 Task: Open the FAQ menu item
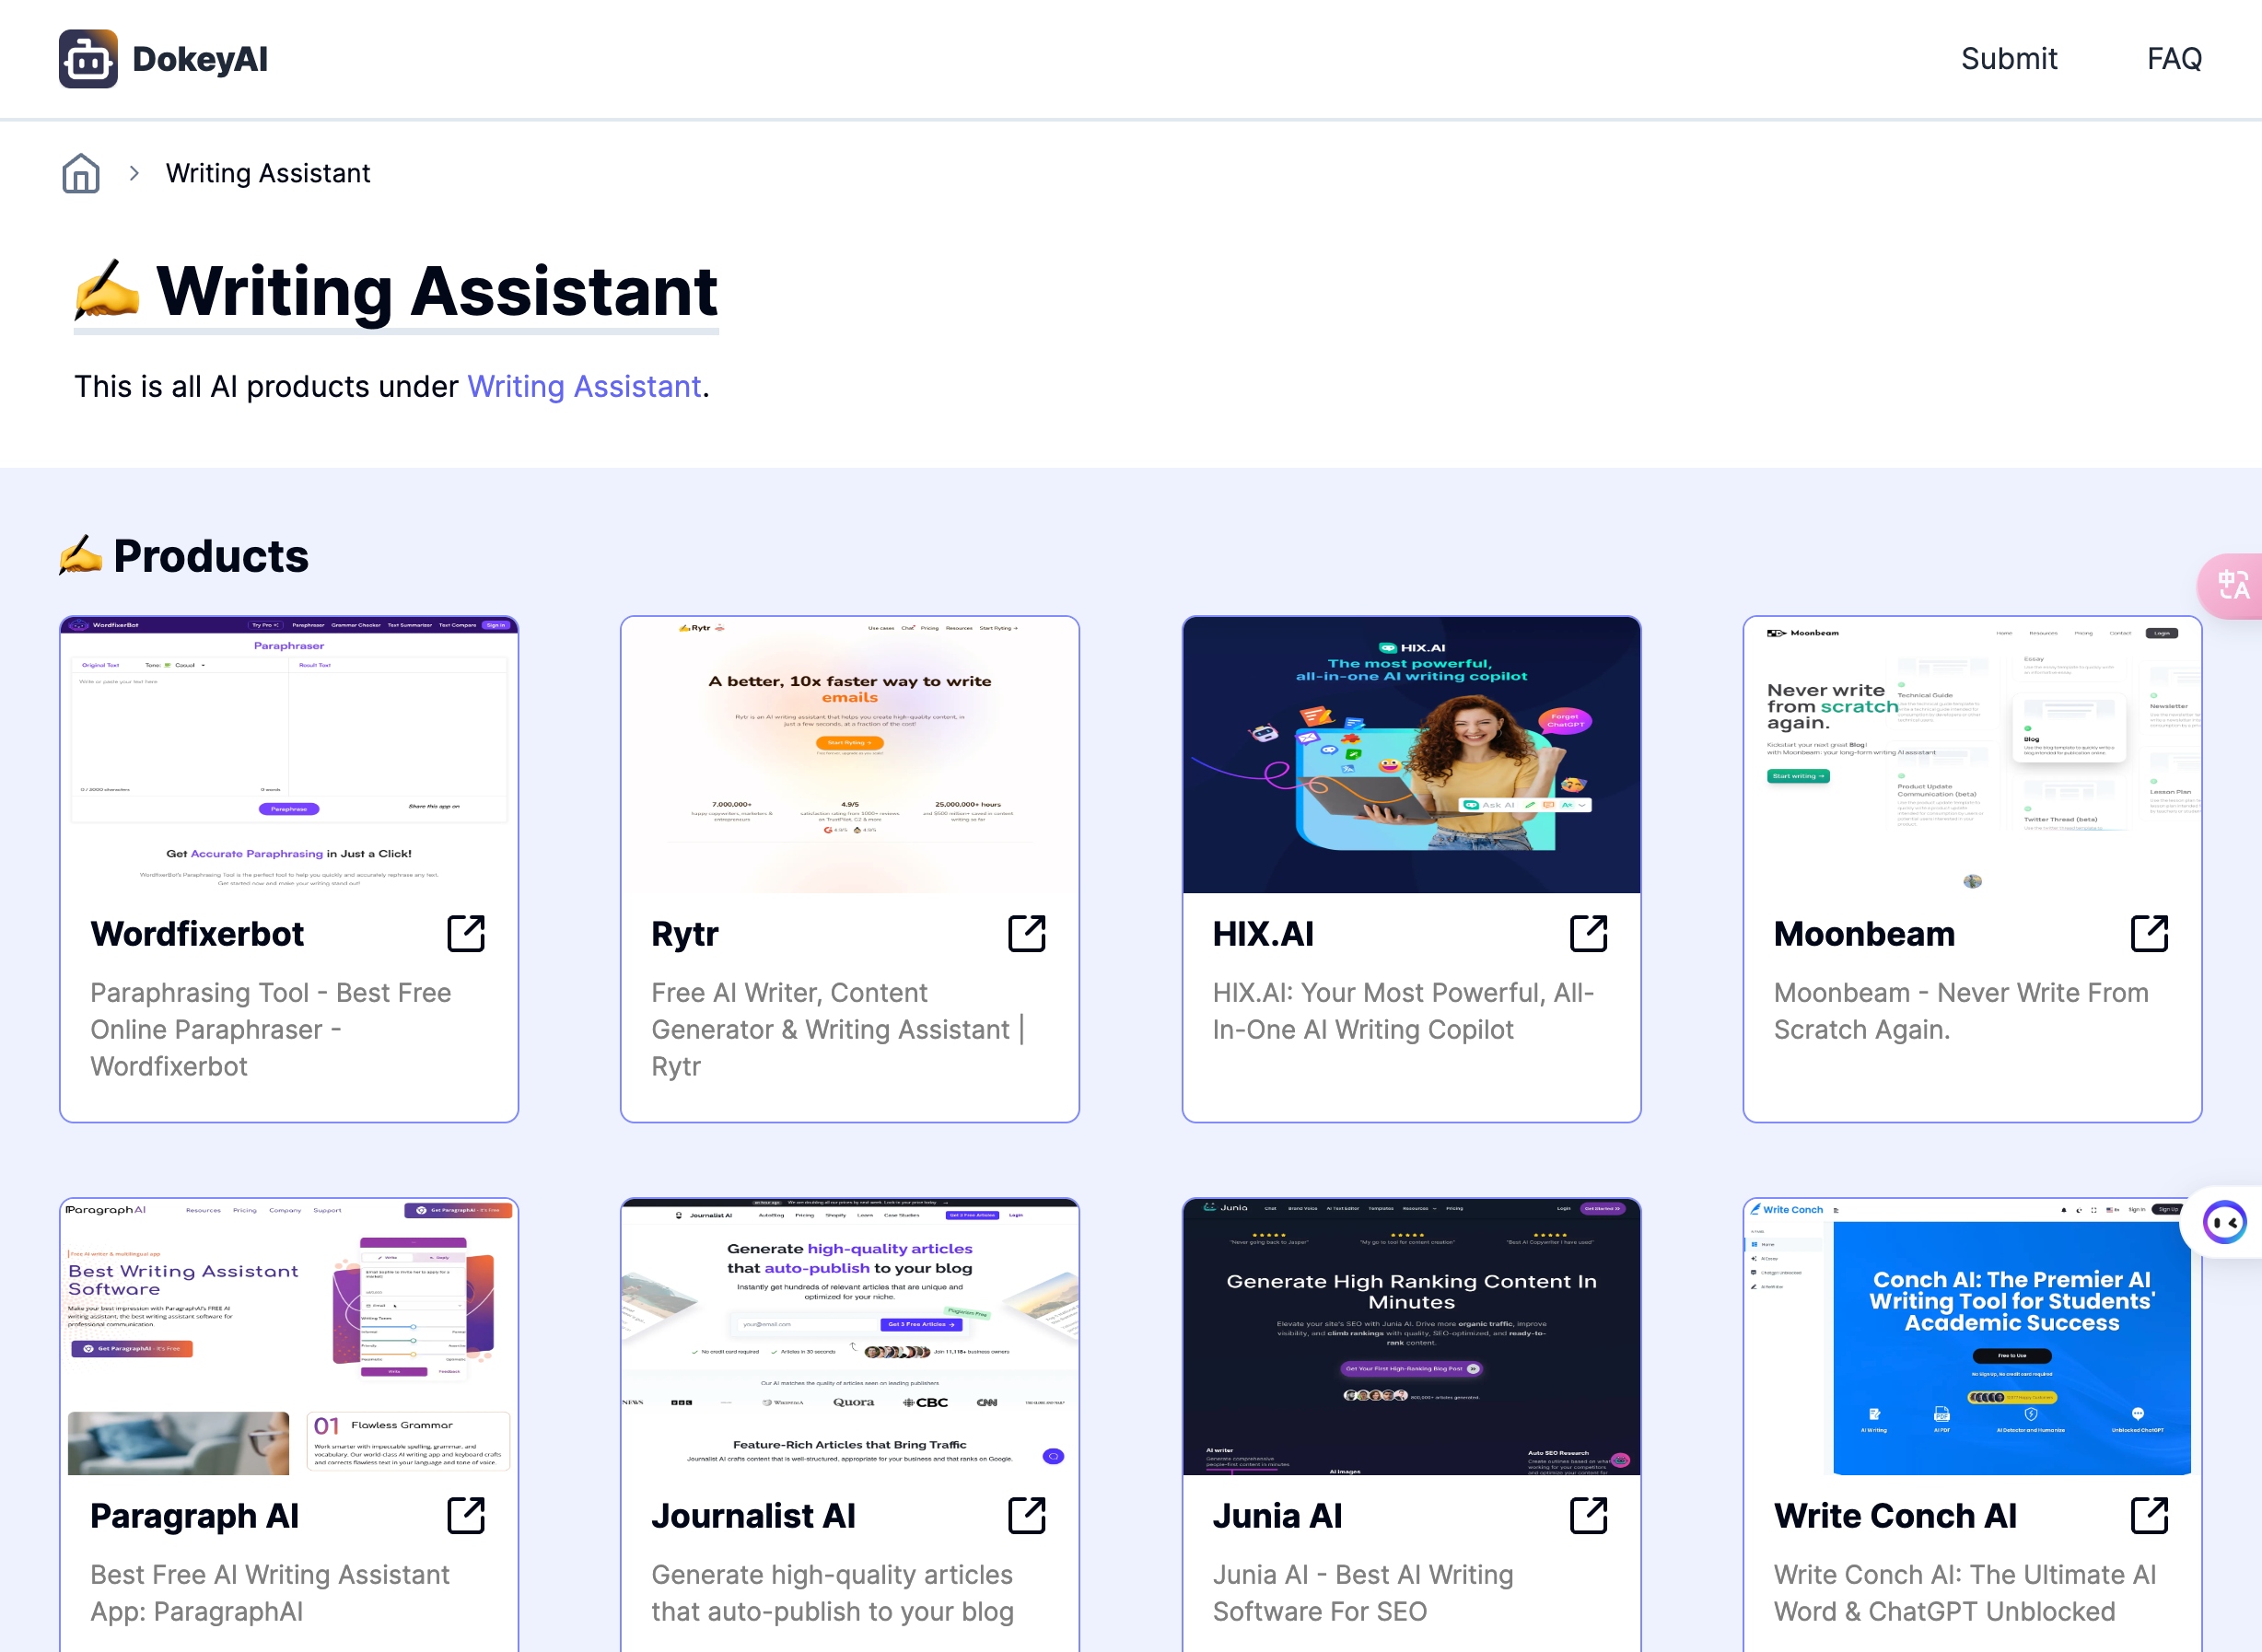(2174, 59)
